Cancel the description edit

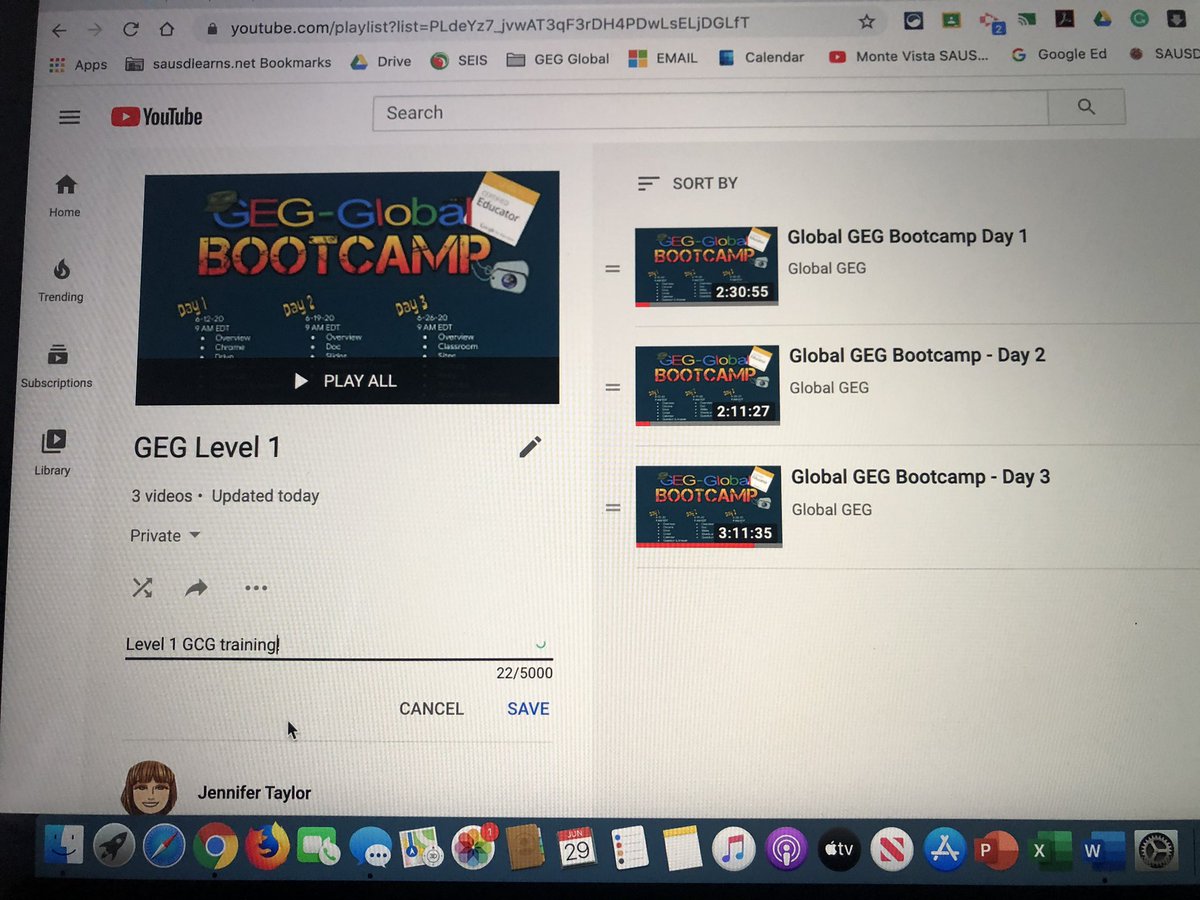[x=431, y=709]
